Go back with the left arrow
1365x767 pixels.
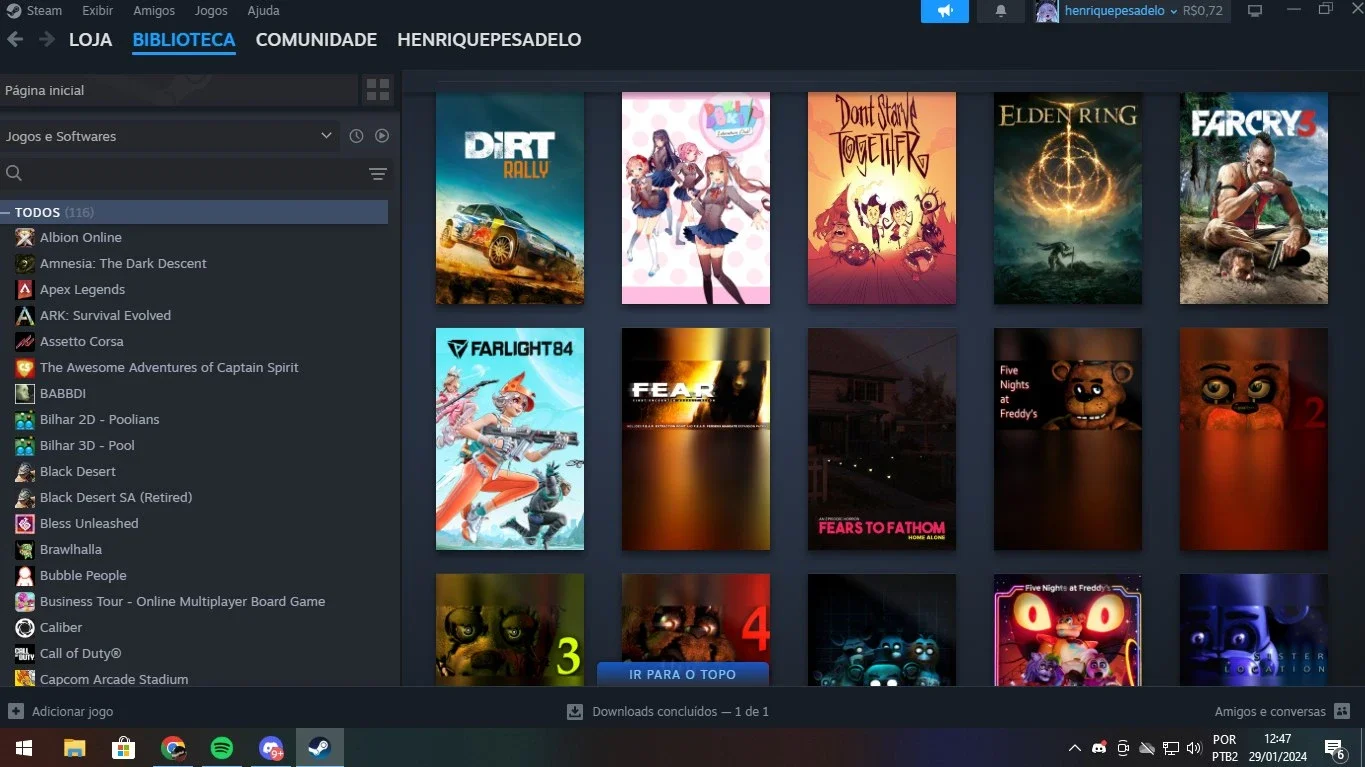tap(15, 40)
